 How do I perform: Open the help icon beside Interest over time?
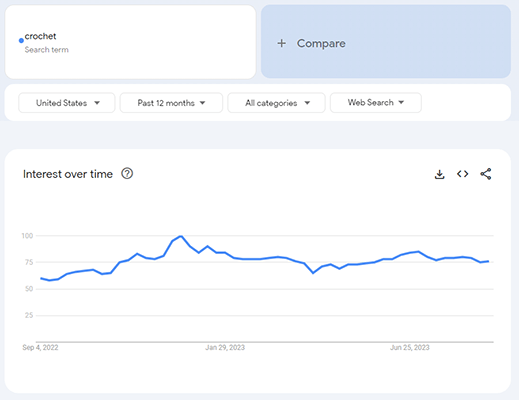[127, 174]
